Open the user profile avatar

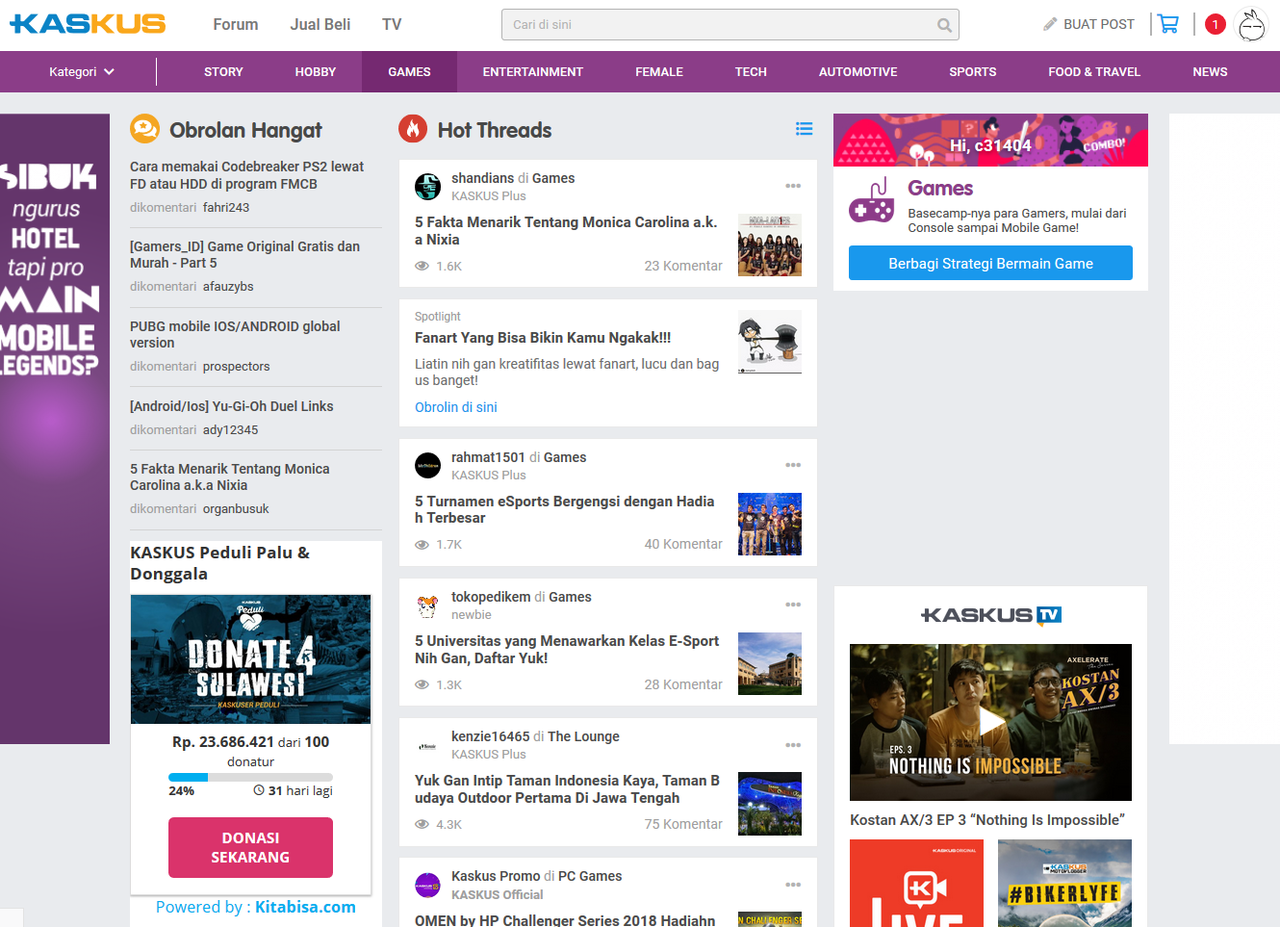tap(1251, 25)
